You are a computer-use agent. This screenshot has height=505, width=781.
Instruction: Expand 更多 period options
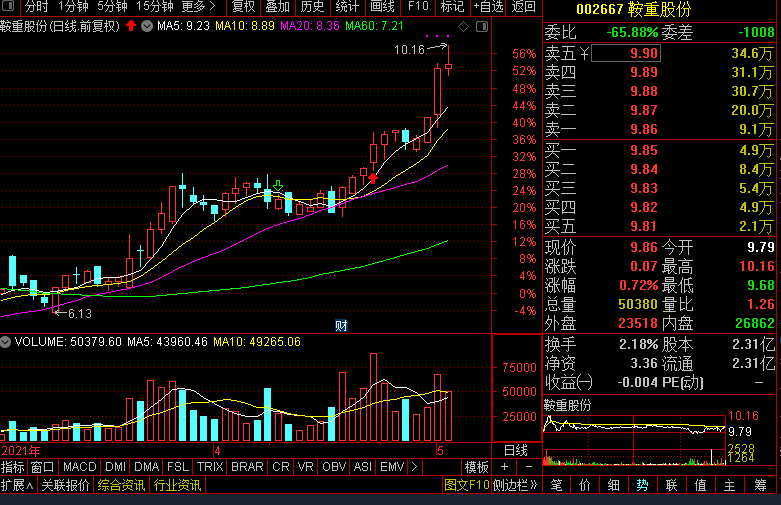tap(199, 6)
